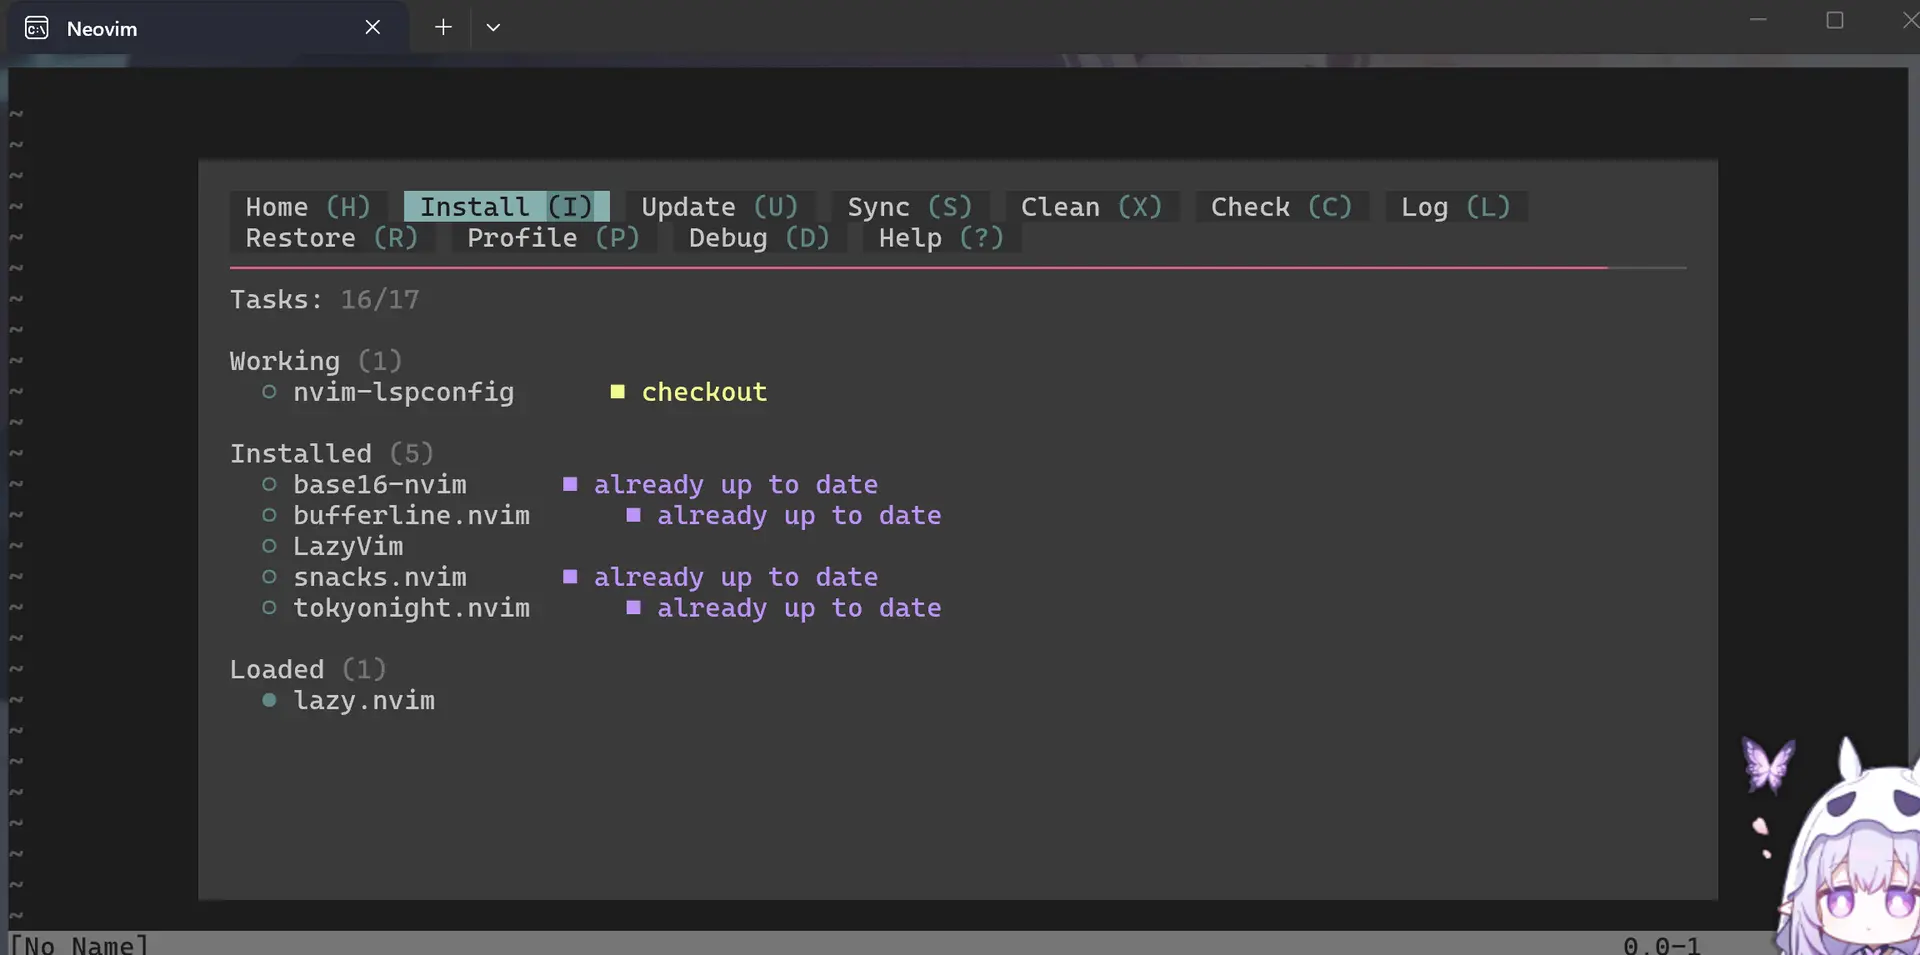Select the nvim-lspconfig plugin entry

403,392
